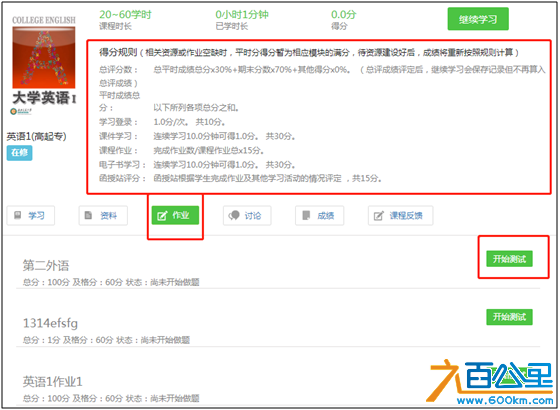Click the small university logo under course title
Viewport: 560px width, 410px height.
21,111
